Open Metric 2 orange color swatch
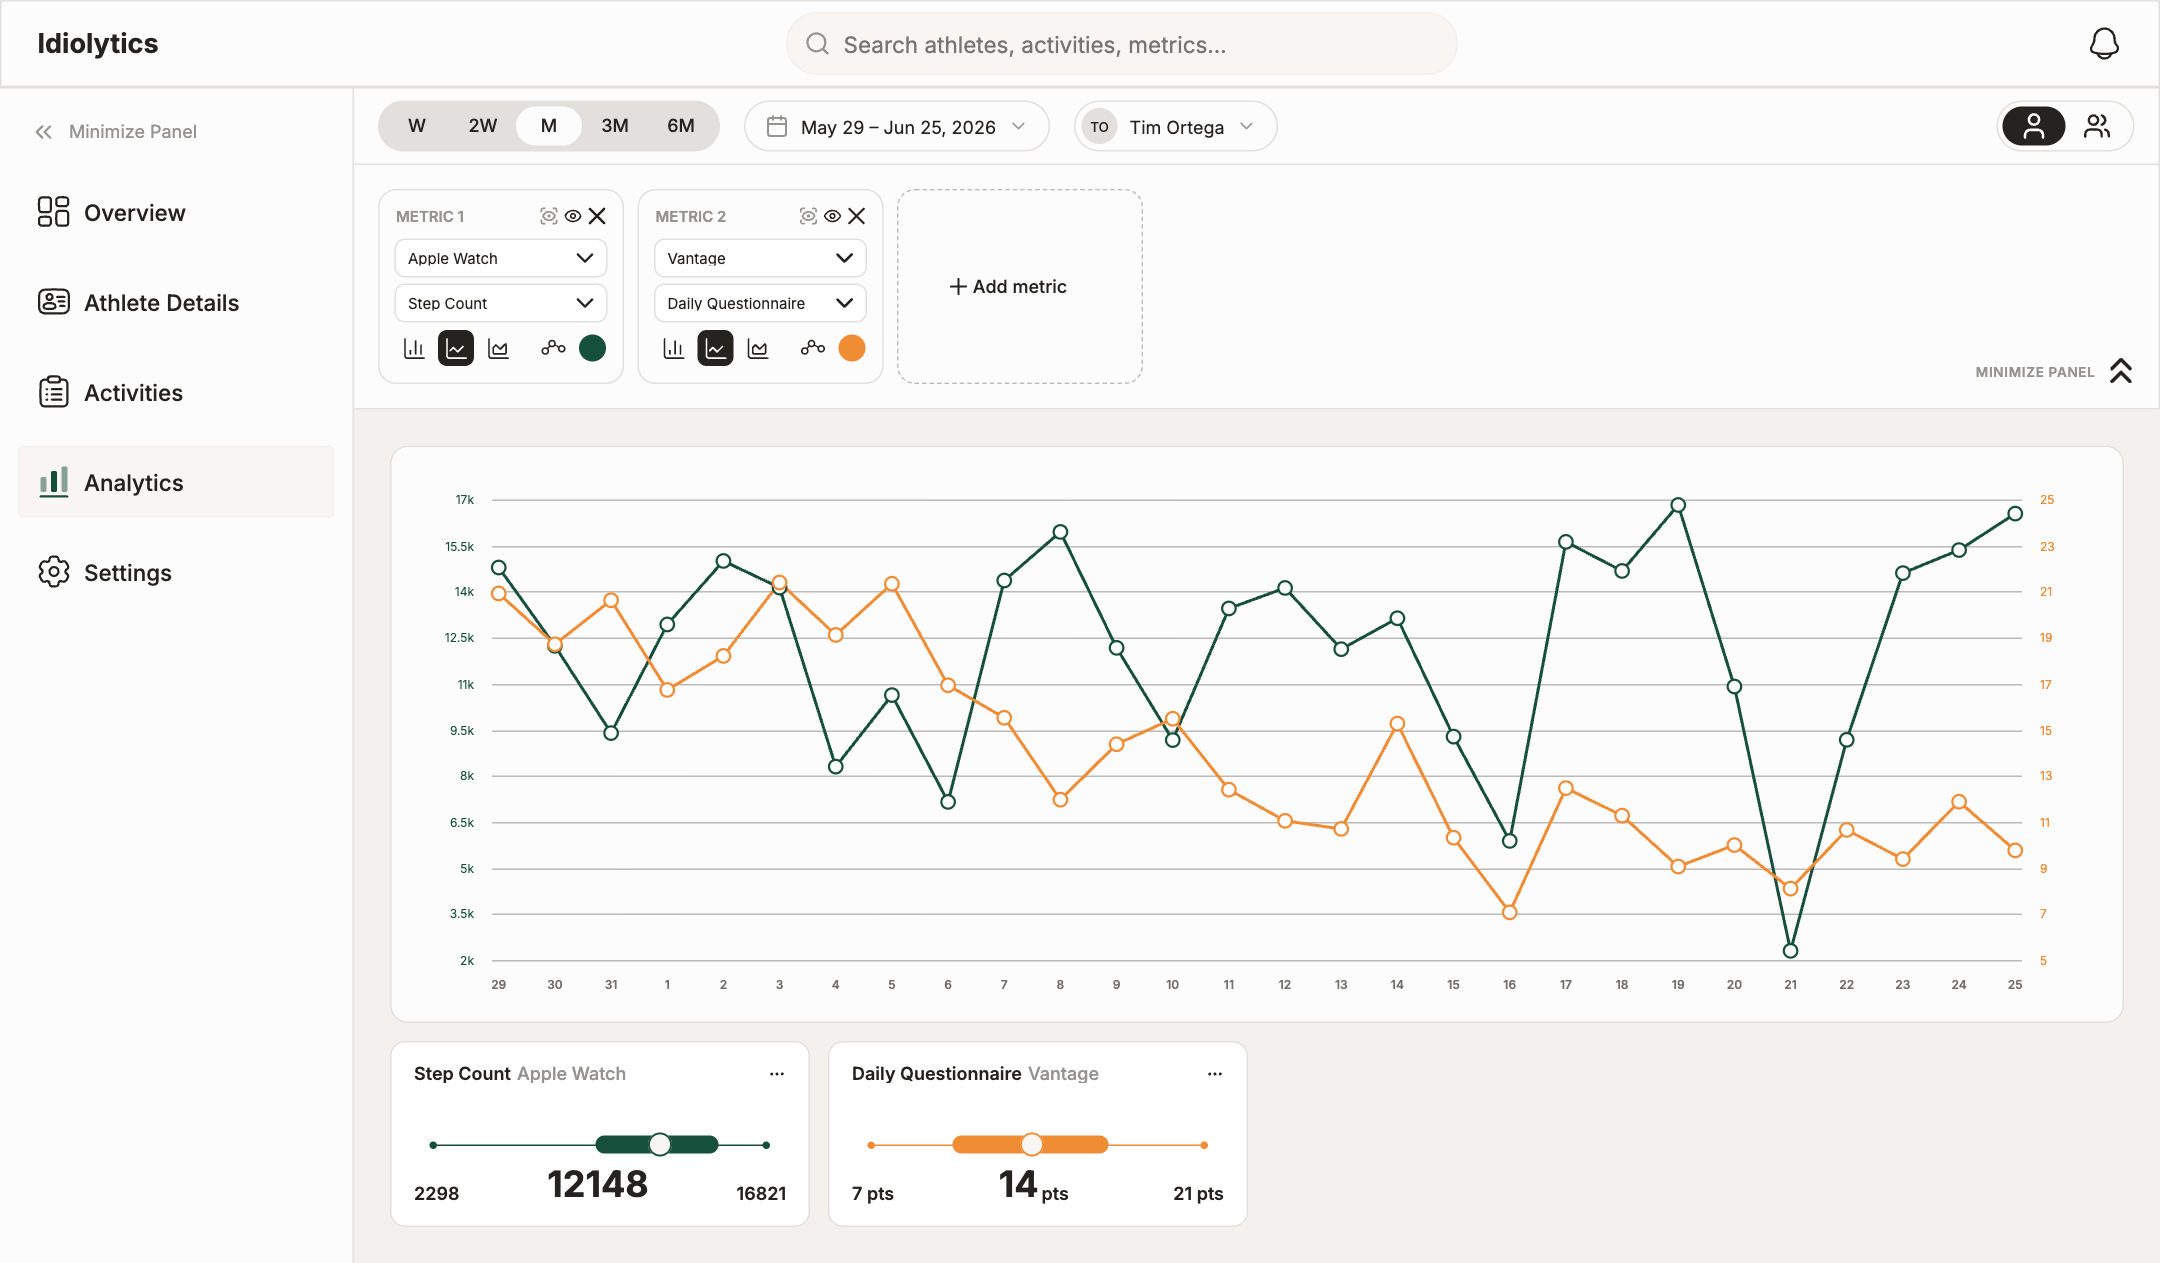Viewport: 2160px width, 1263px height. coord(852,348)
